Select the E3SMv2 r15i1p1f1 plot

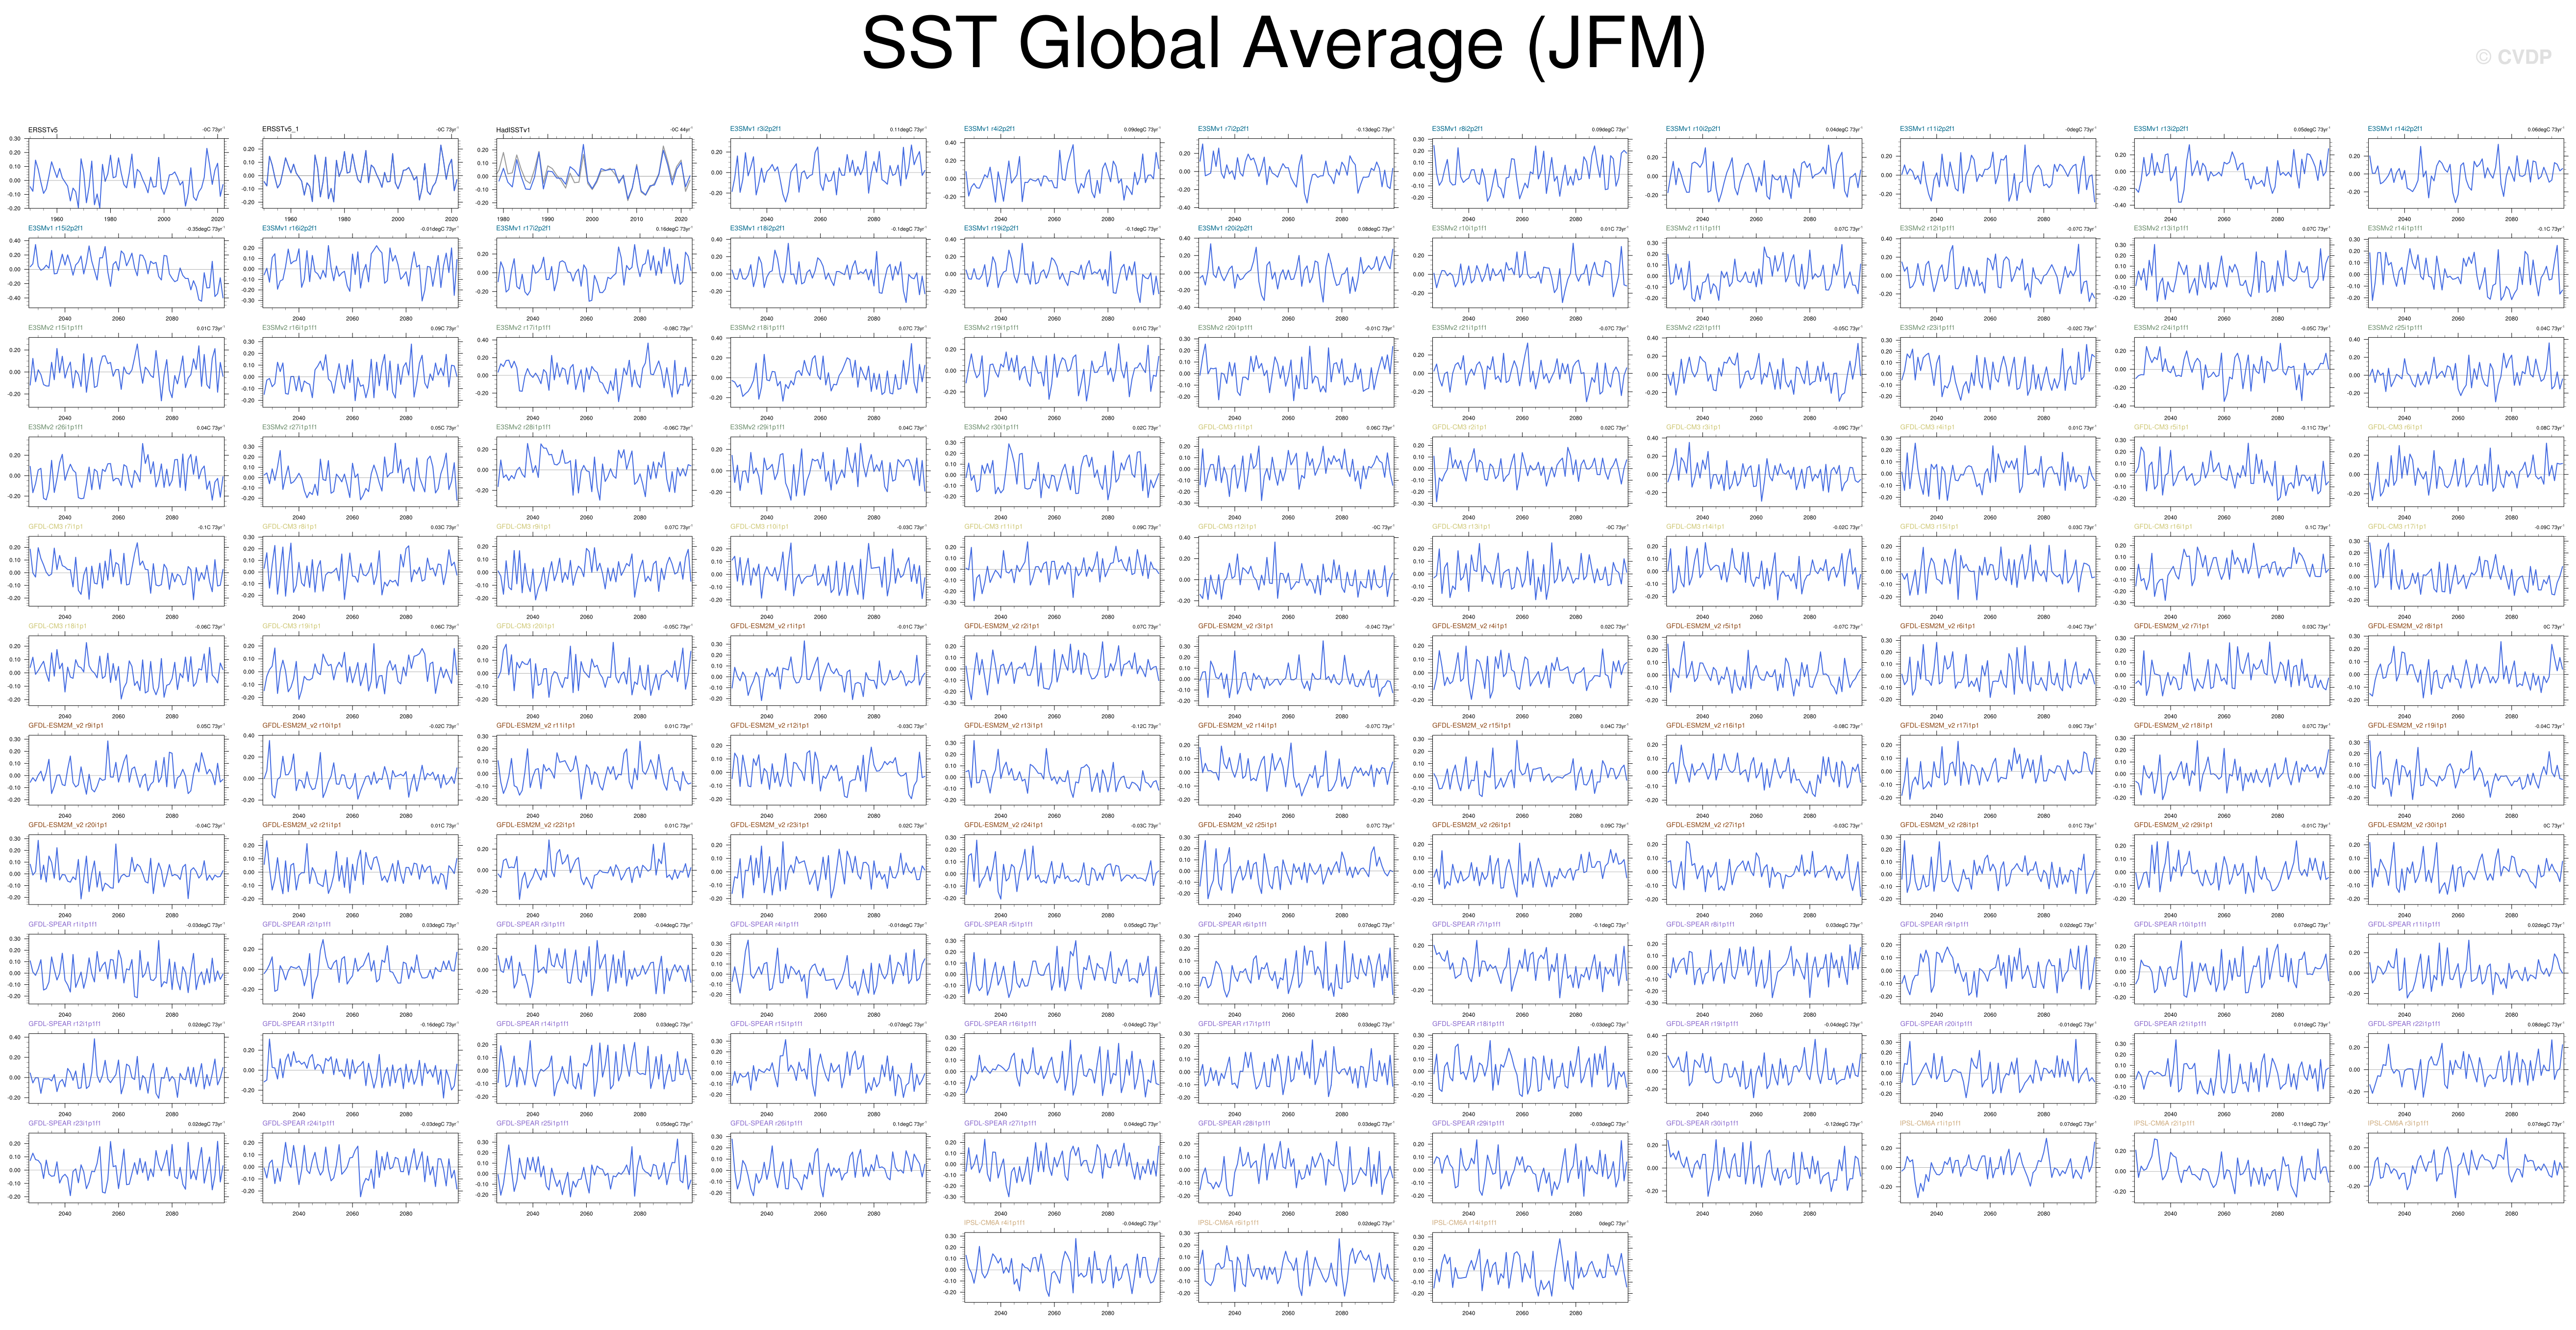pos(127,371)
